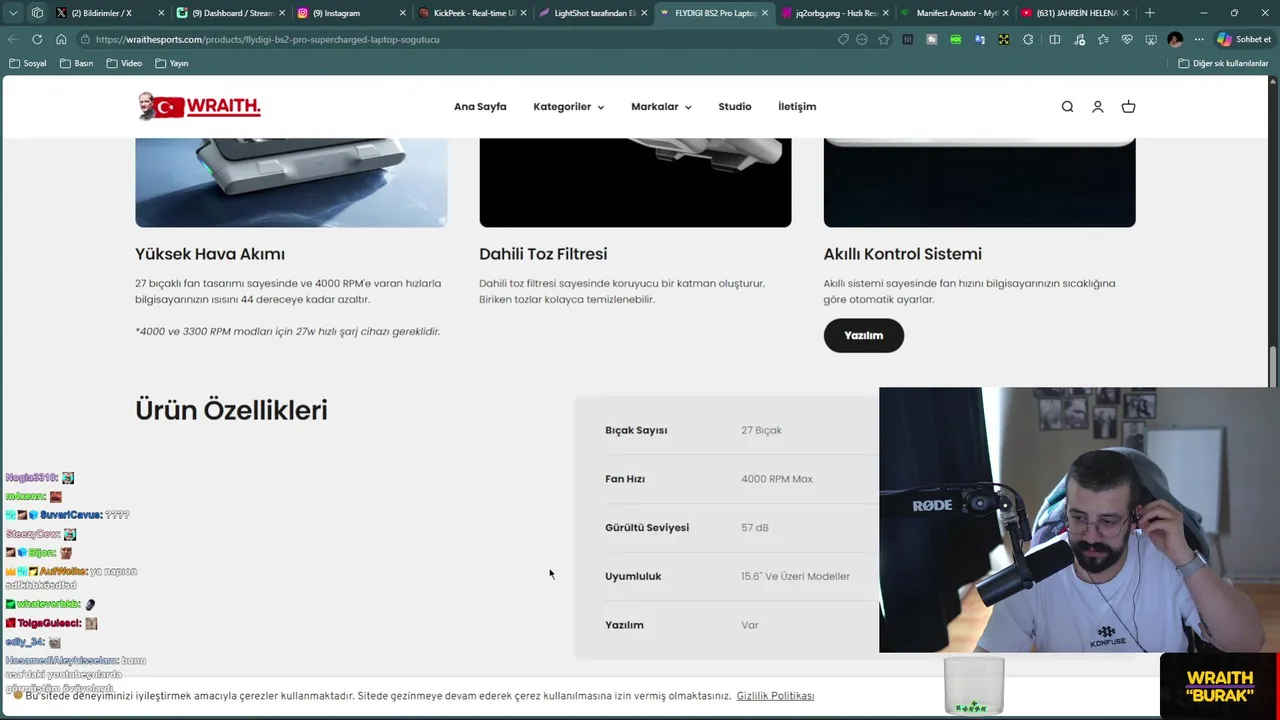Open the price tag shopping icon

click(843, 39)
